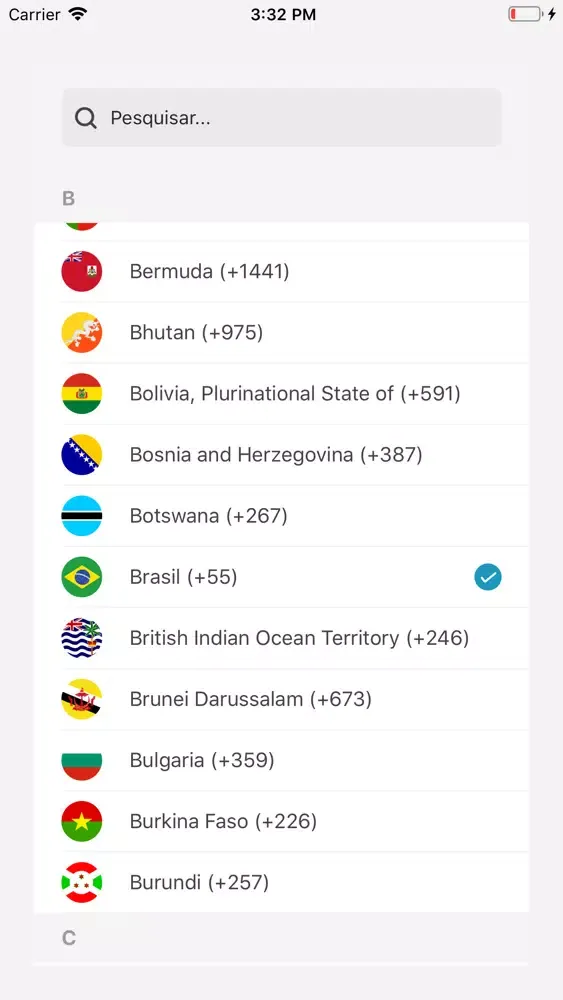Select Bulgaria (+359) from the list
This screenshot has width=563, height=1000.
click(x=281, y=760)
